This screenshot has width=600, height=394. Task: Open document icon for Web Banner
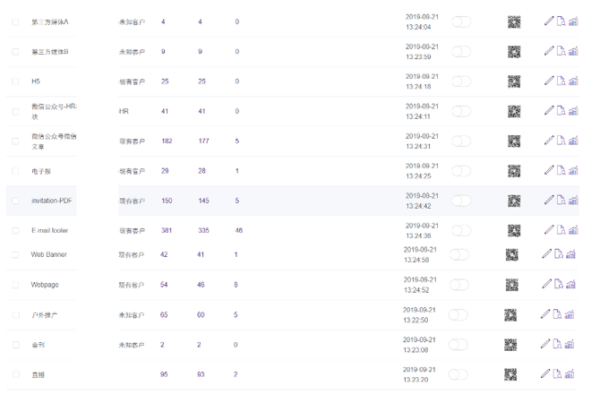coord(559,254)
